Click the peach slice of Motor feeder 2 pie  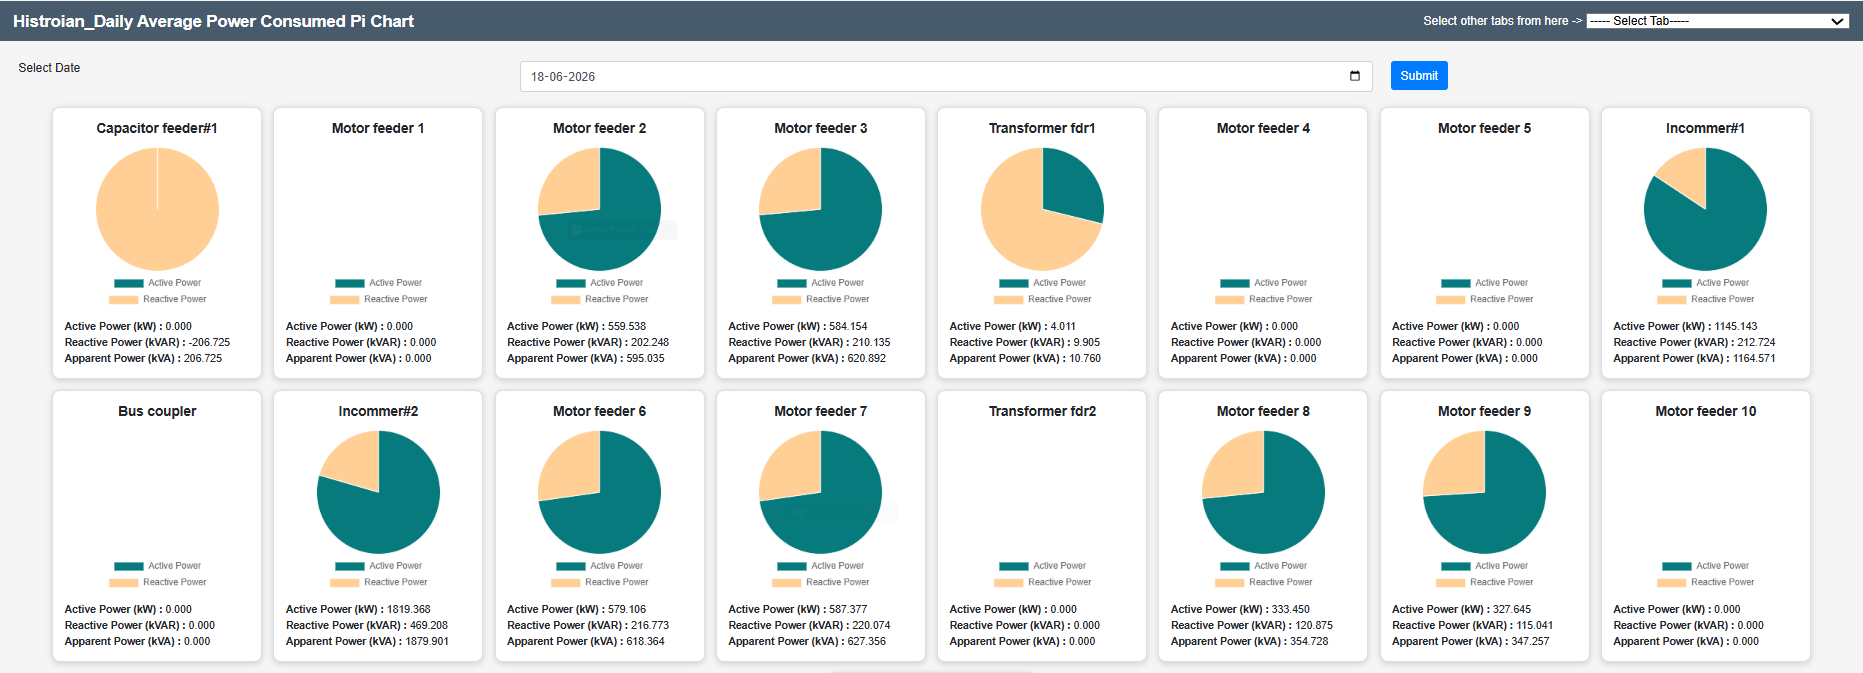(575, 185)
